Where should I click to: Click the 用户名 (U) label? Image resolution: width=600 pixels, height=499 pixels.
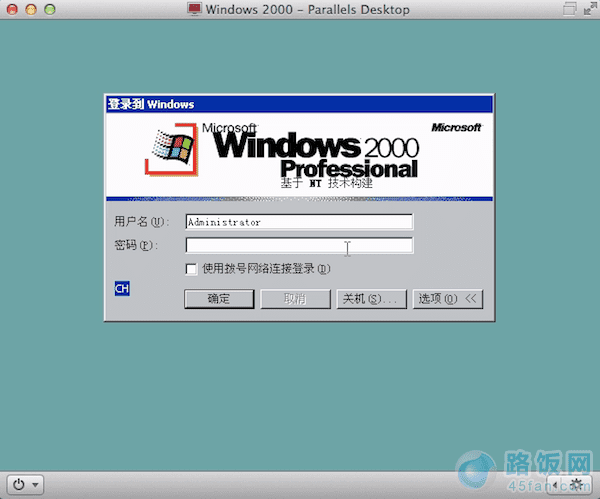point(141,222)
